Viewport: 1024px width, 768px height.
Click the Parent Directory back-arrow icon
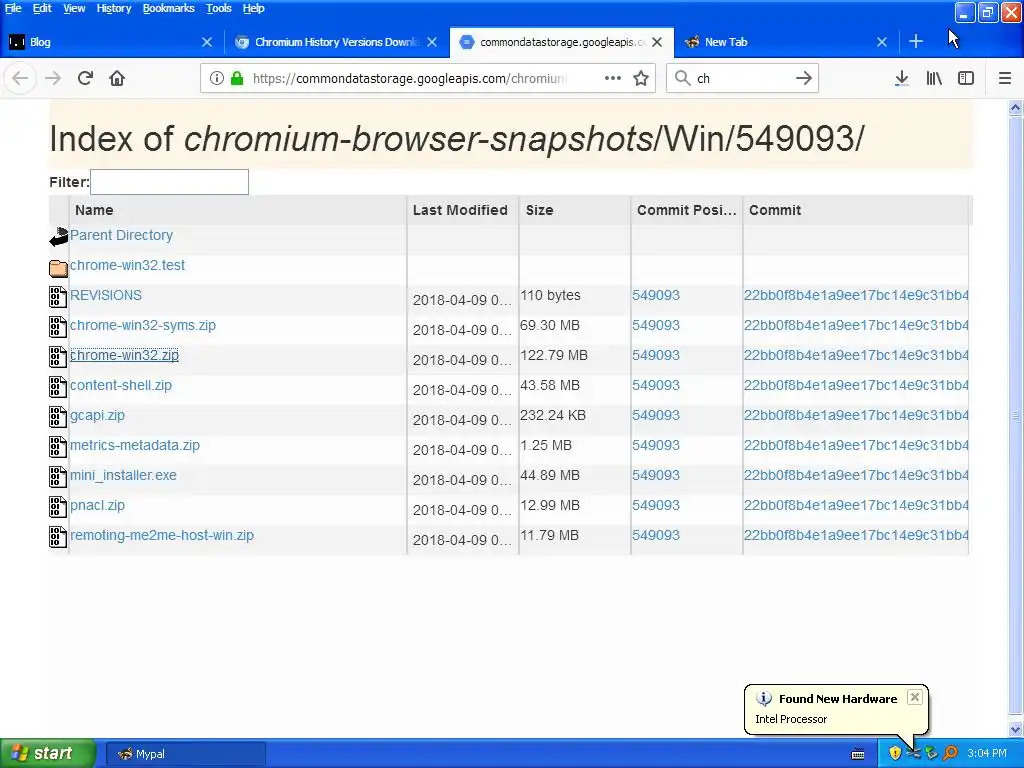pos(58,236)
